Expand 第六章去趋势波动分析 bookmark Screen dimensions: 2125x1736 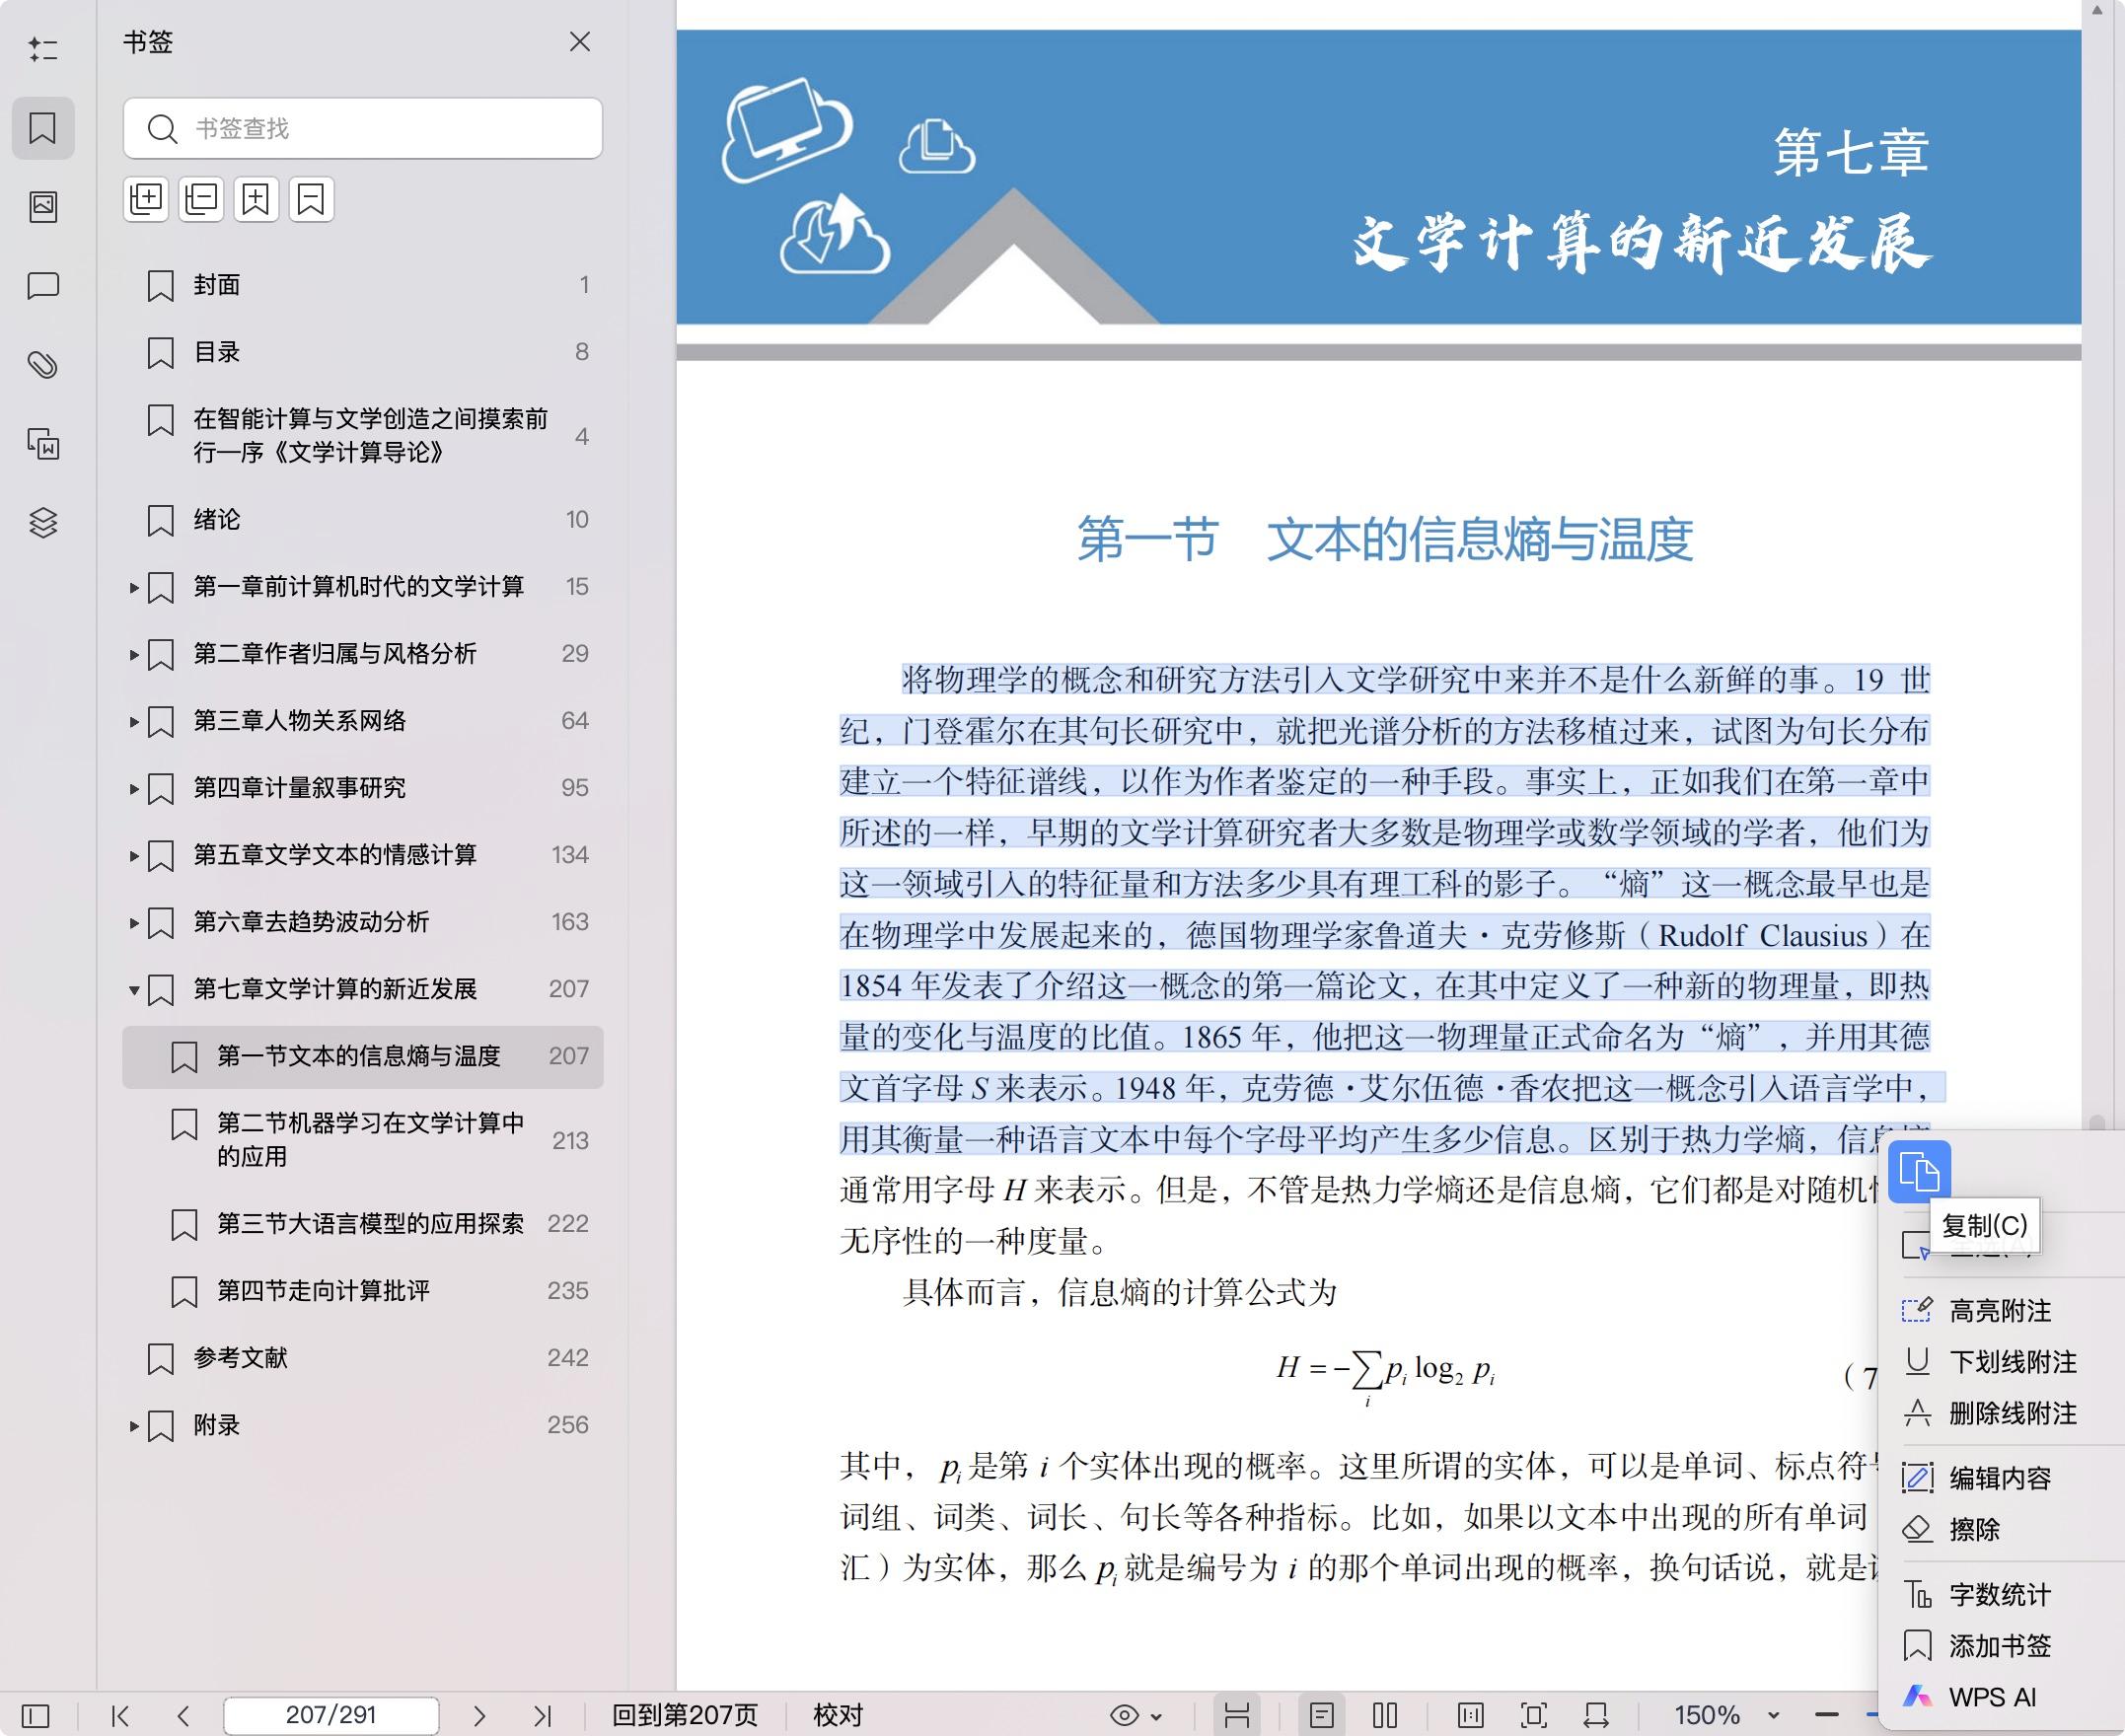point(134,922)
